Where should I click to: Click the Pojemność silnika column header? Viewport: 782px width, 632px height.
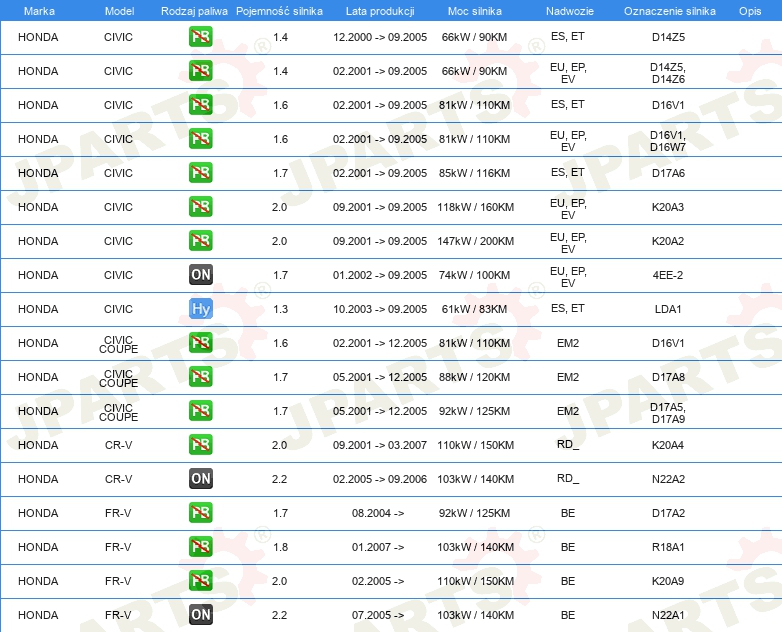pos(279,11)
